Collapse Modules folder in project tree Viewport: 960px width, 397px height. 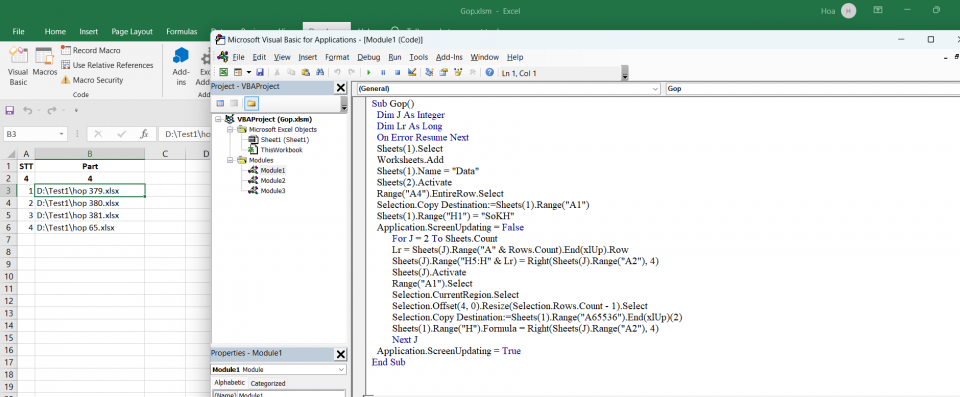(x=230, y=160)
